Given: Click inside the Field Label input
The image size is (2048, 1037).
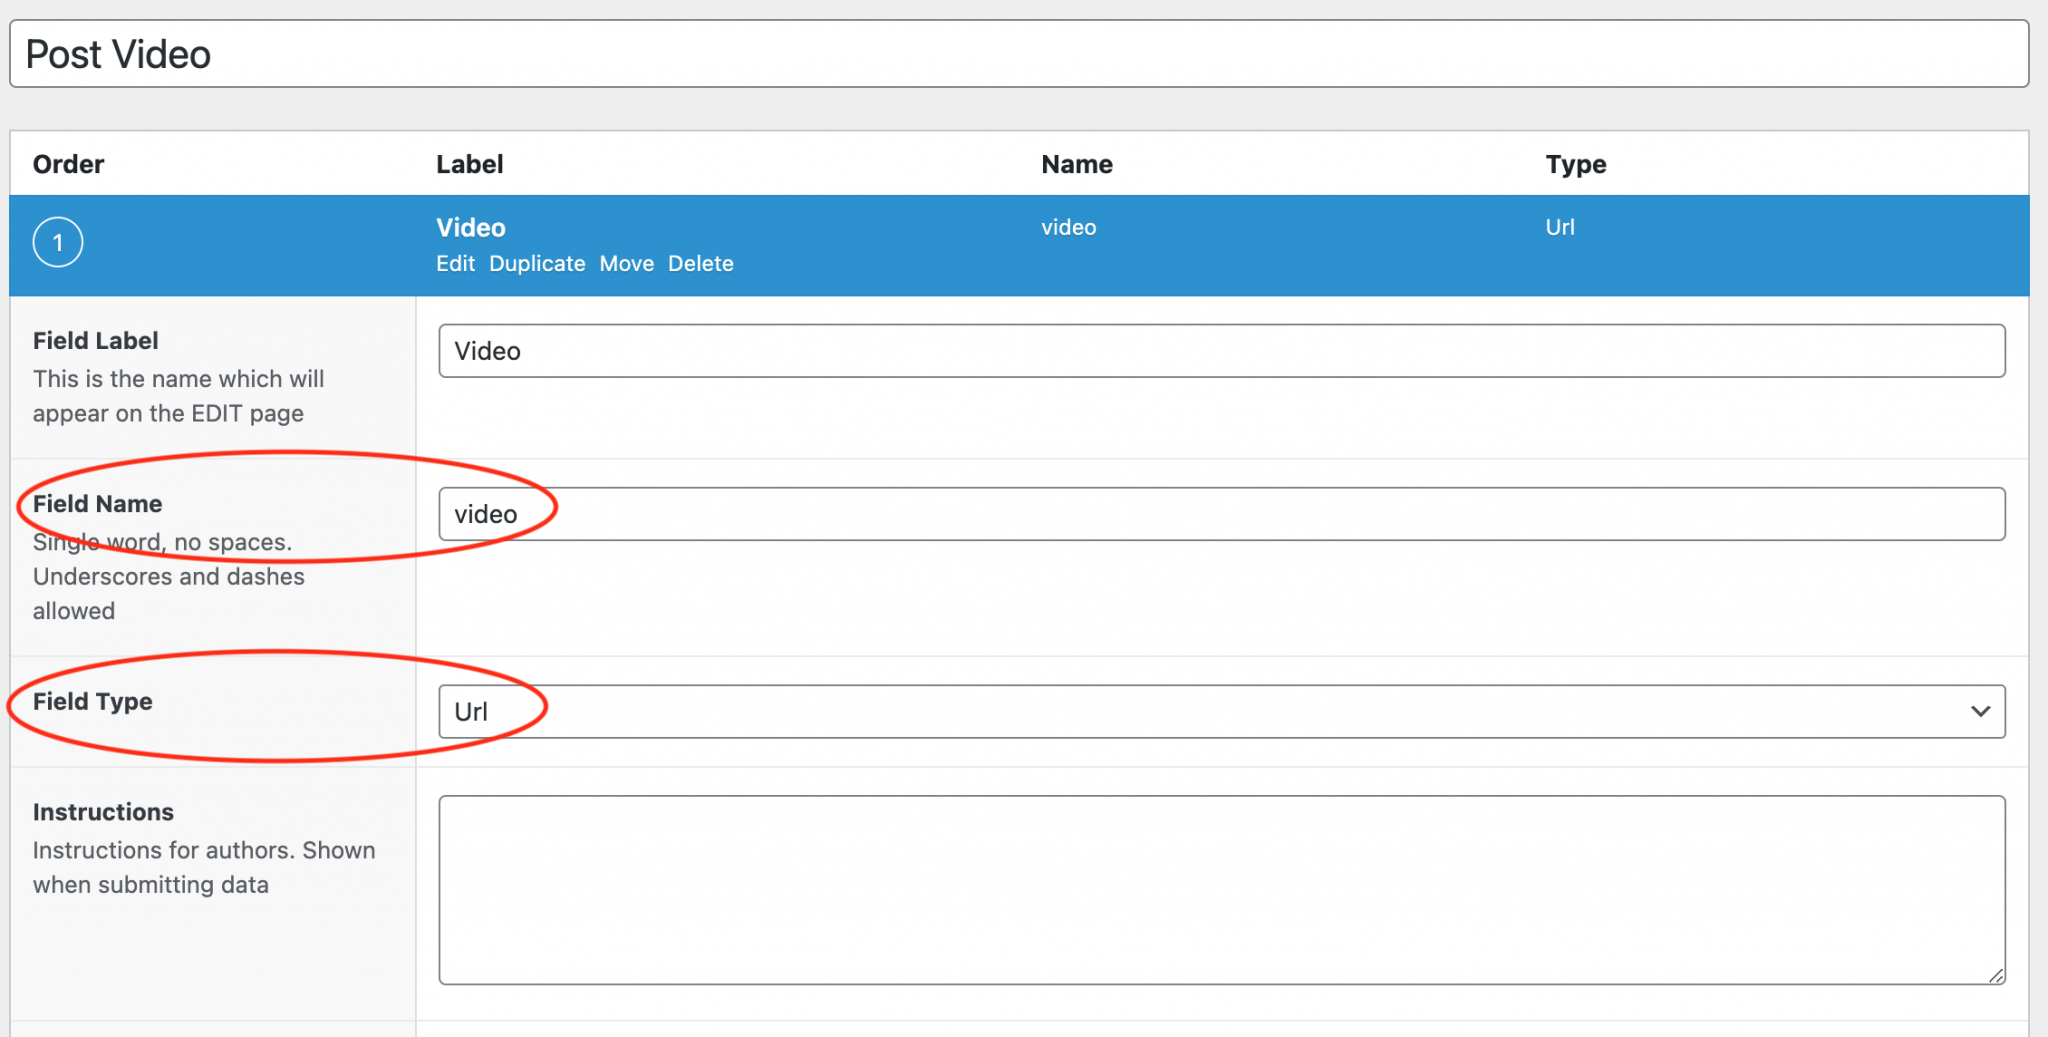Looking at the screenshot, I should tap(1220, 351).
